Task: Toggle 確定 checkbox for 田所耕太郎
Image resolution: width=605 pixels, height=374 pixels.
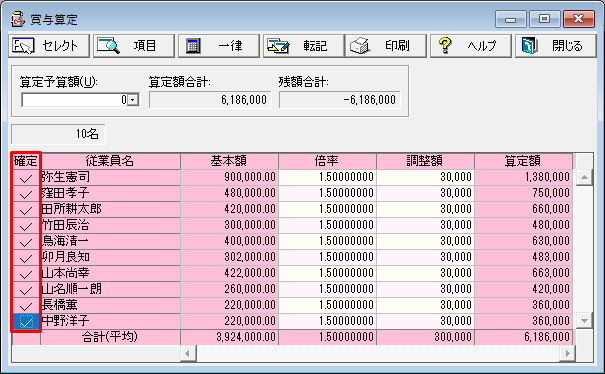Action: point(26,210)
